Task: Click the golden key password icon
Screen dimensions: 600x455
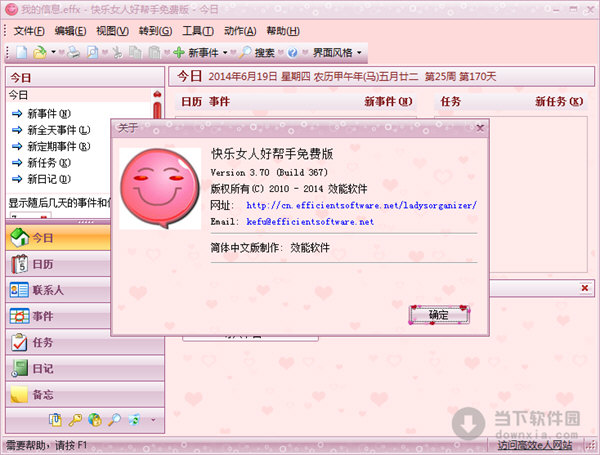Action: click(75, 420)
